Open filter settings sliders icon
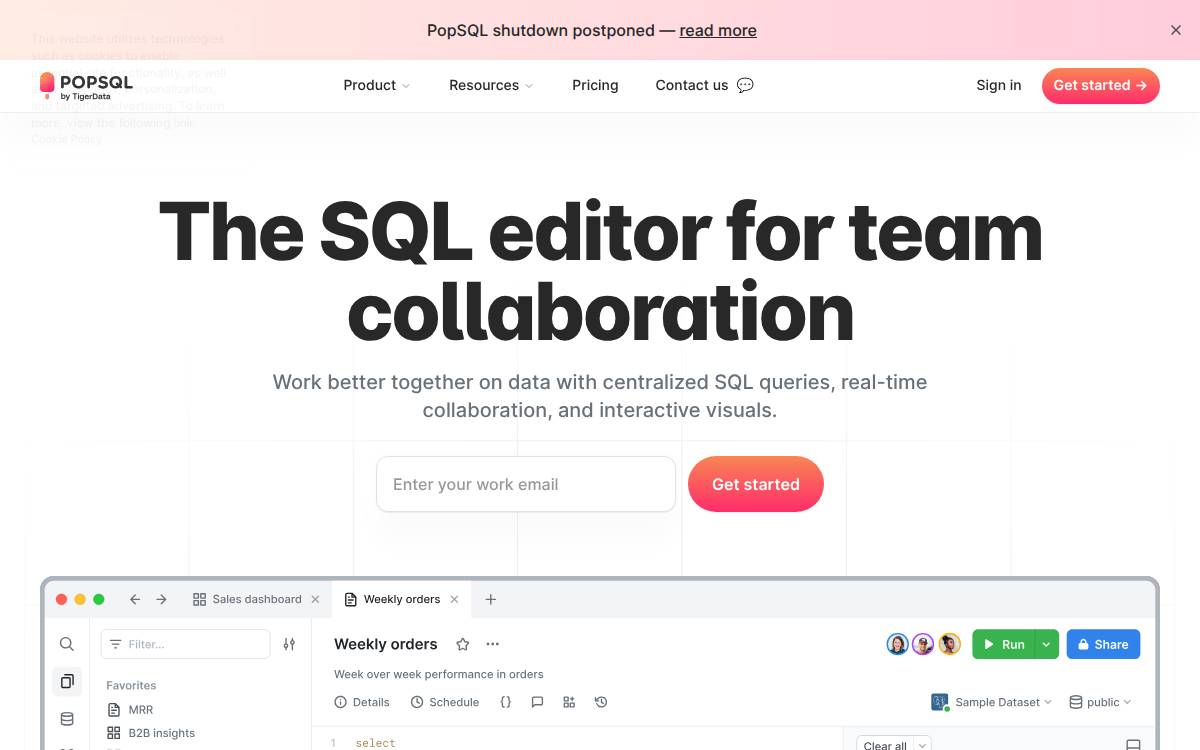 (289, 644)
